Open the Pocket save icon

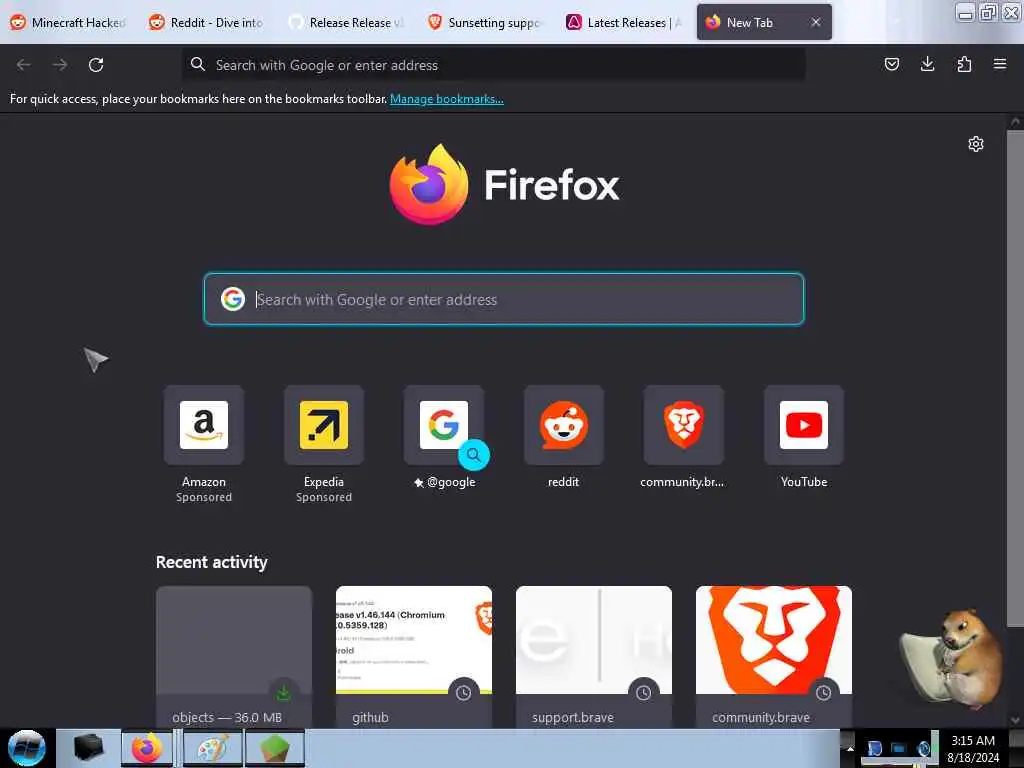coord(891,64)
